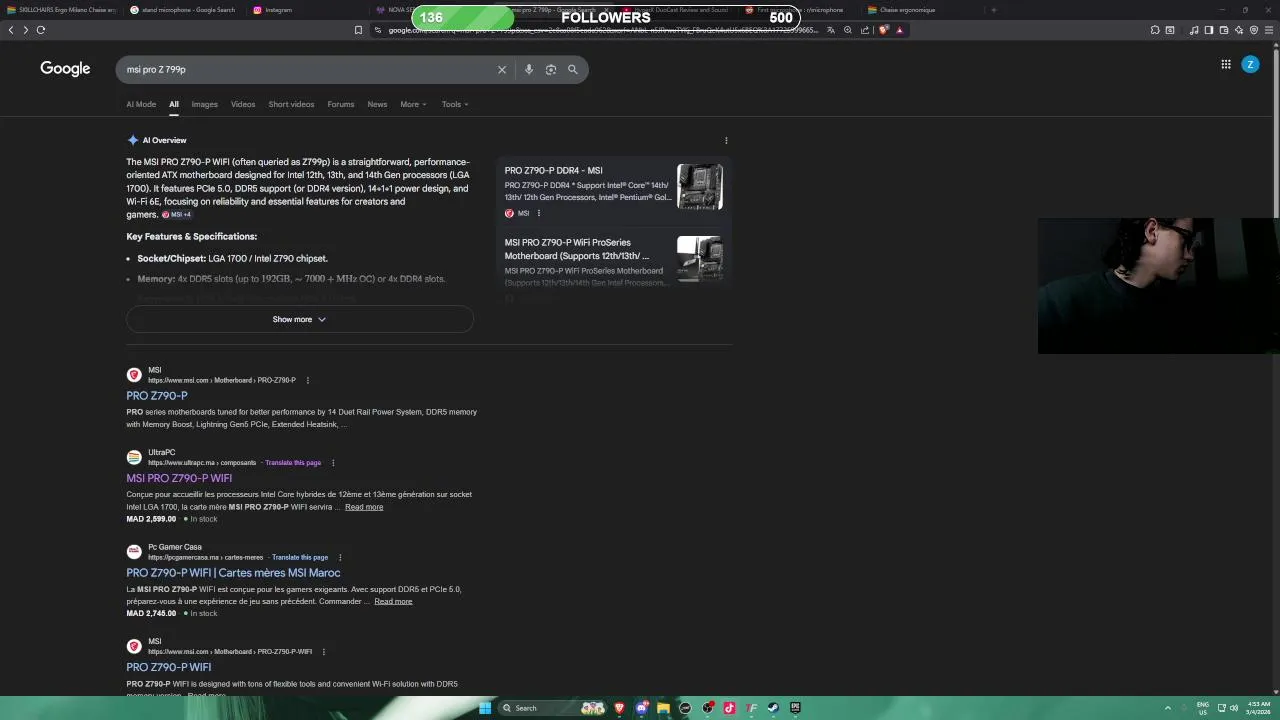
Task: Open File Explorer from taskbar
Action: click(x=663, y=708)
